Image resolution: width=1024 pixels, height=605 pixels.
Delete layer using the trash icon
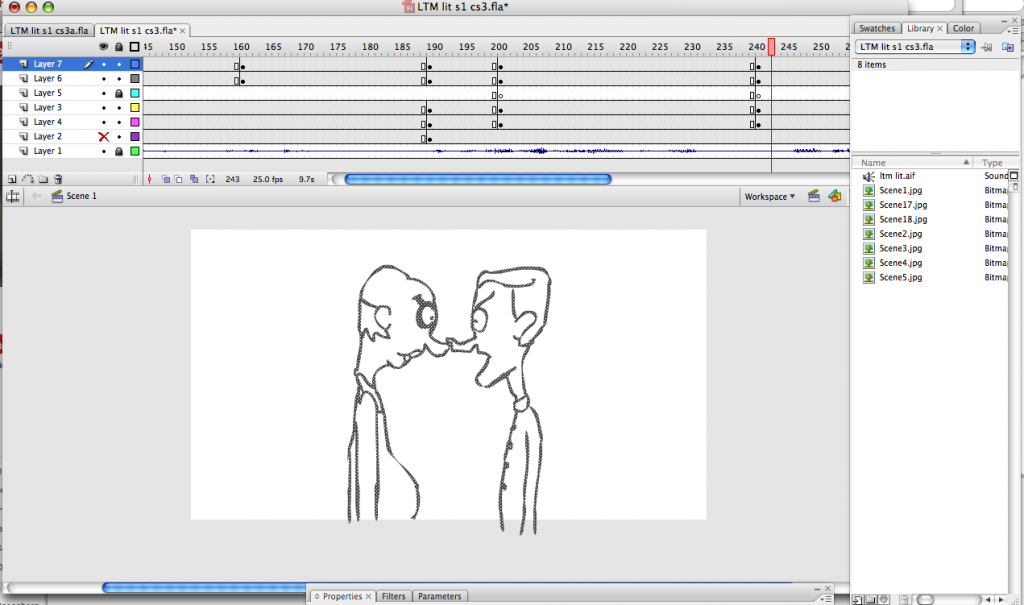pyautogui.click(x=58, y=179)
